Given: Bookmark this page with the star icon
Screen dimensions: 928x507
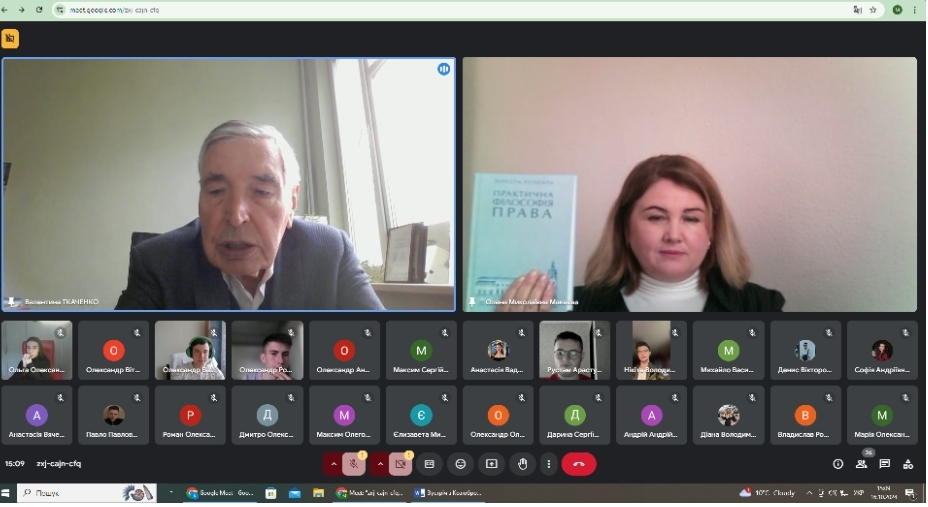Looking at the screenshot, I should 873,10.
